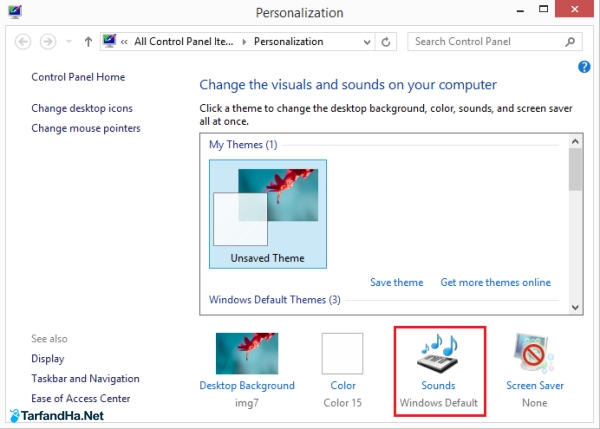The image size is (600, 429).
Task: Open Display under See also
Action: pos(48,359)
